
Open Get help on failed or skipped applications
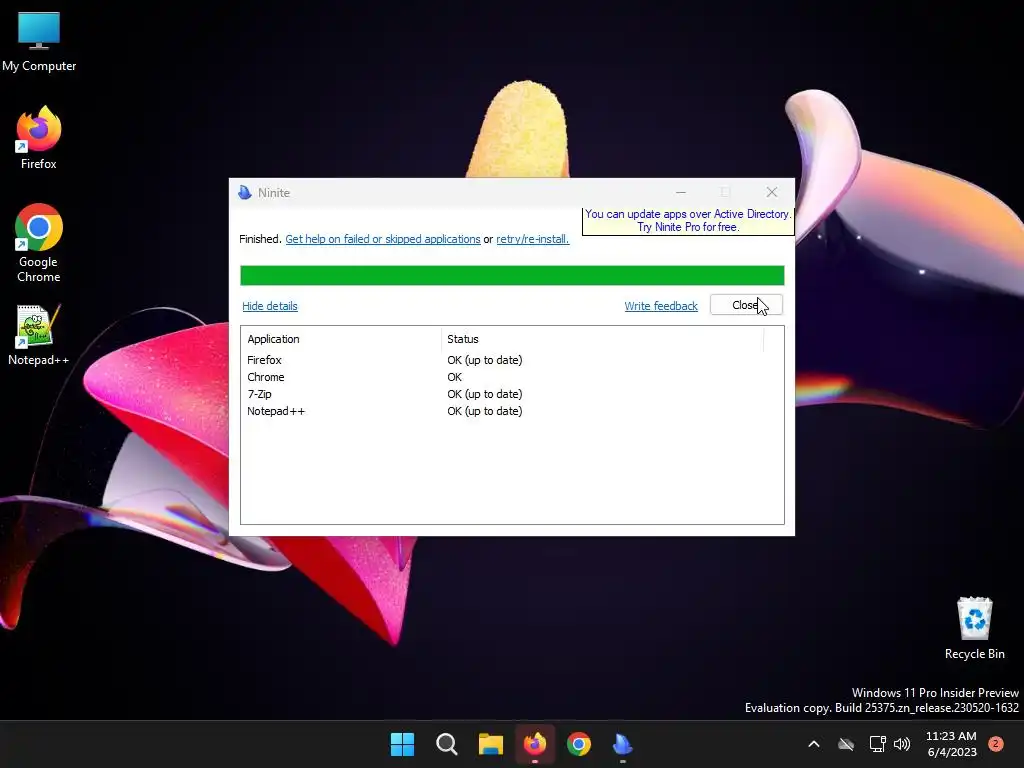pyautogui.click(x=383, y=239)
